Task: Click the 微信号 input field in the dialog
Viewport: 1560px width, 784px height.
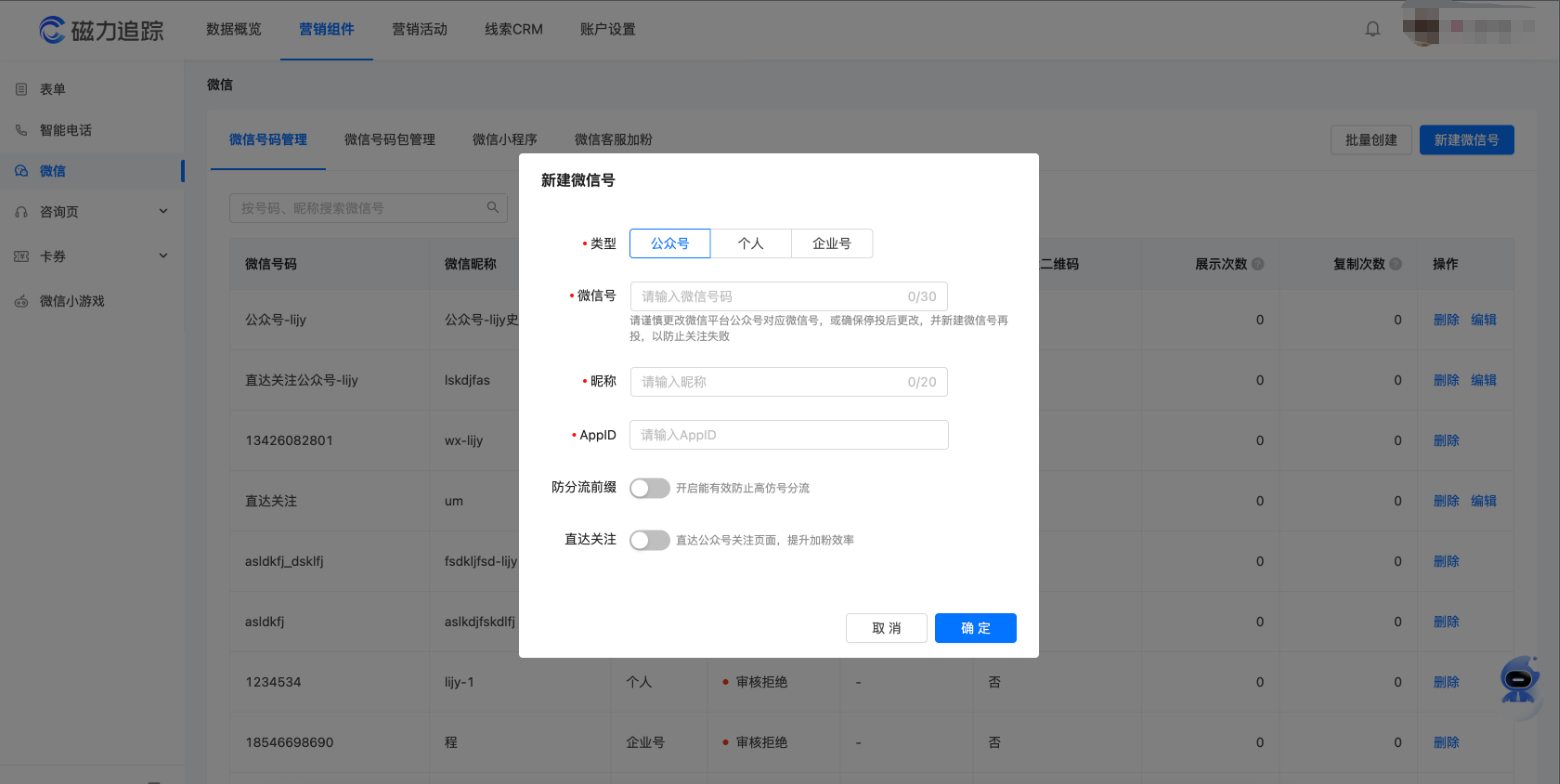Action: pos(788,296)
